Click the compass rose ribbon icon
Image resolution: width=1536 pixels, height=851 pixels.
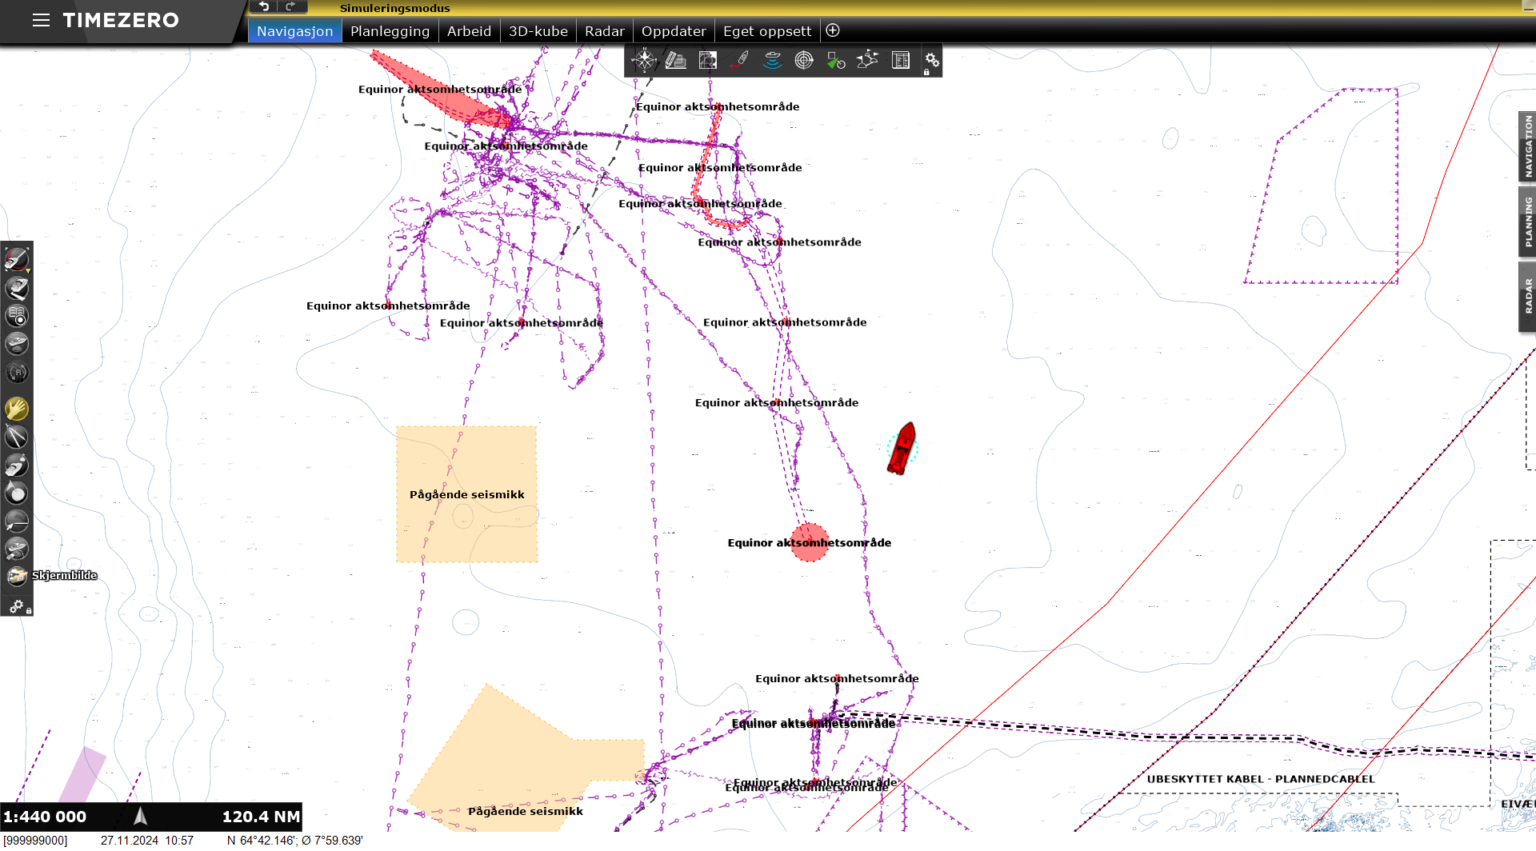[644, 60]
